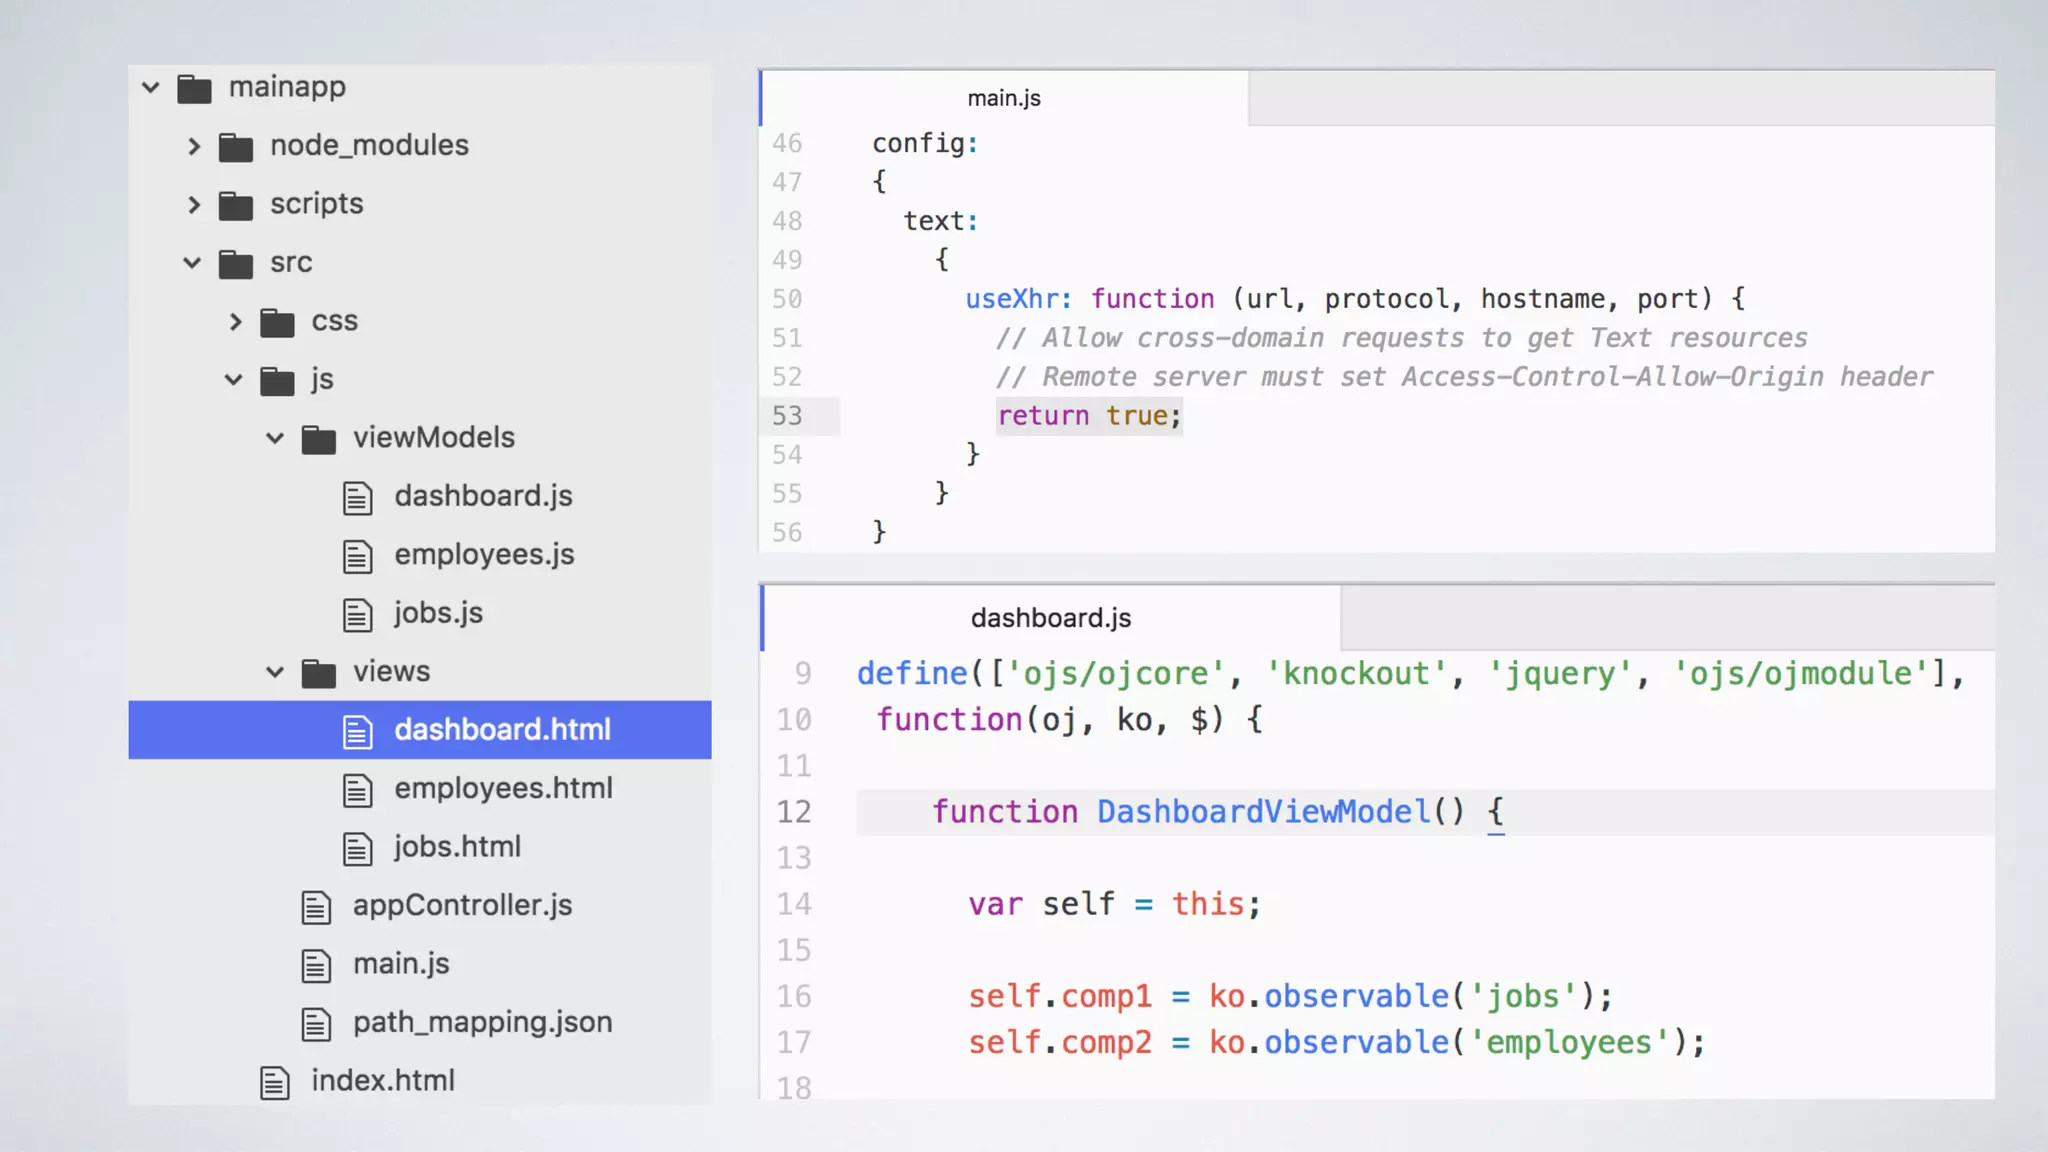Click the css folder icon
This screenshot has height=1152, width=2048.
coord(277,323)
